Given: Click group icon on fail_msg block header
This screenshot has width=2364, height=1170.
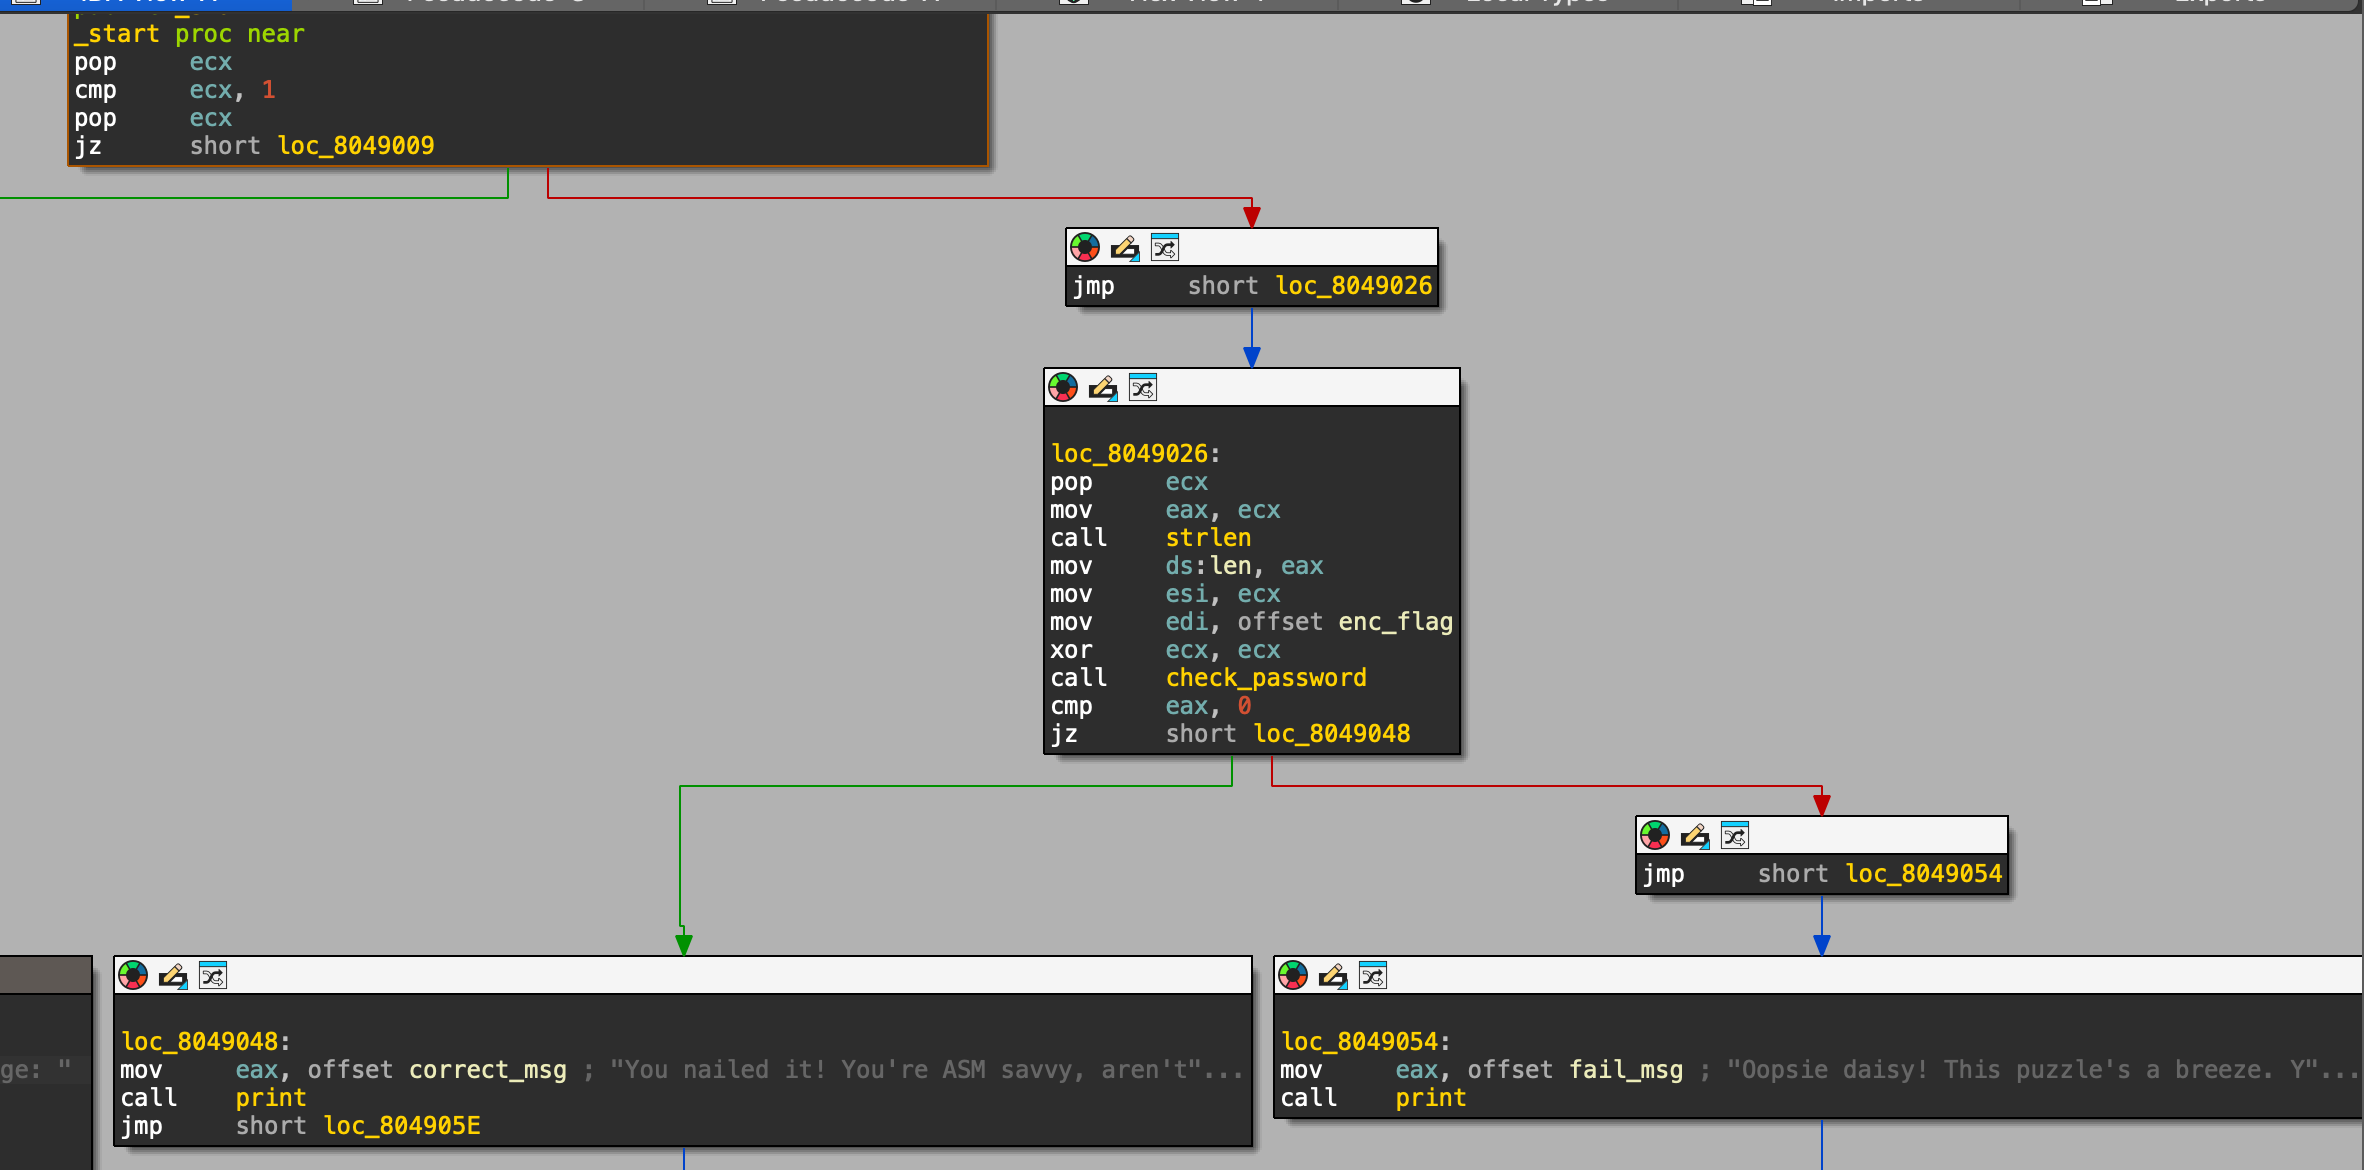Looking at the screenshot, I should coord(1373,975).
